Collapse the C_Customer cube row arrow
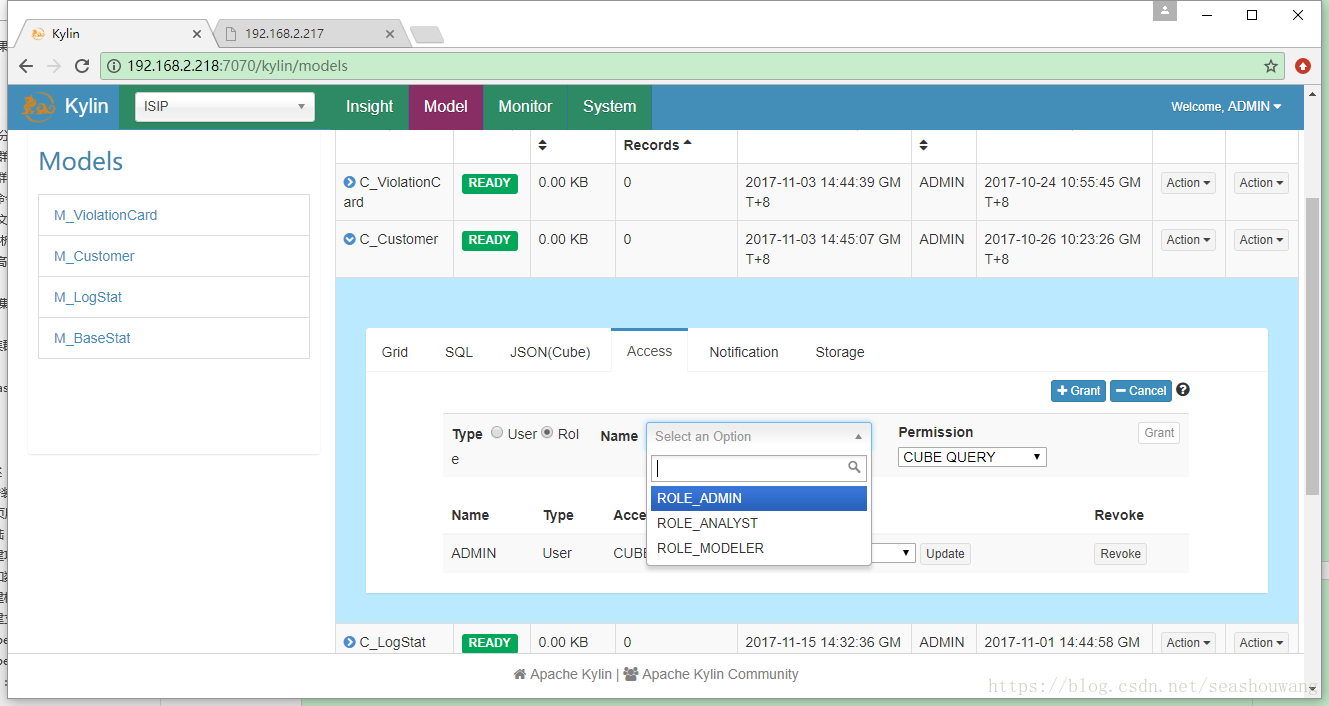The height and width of the screenshot is (706, 1329). [x=349, y=239]
